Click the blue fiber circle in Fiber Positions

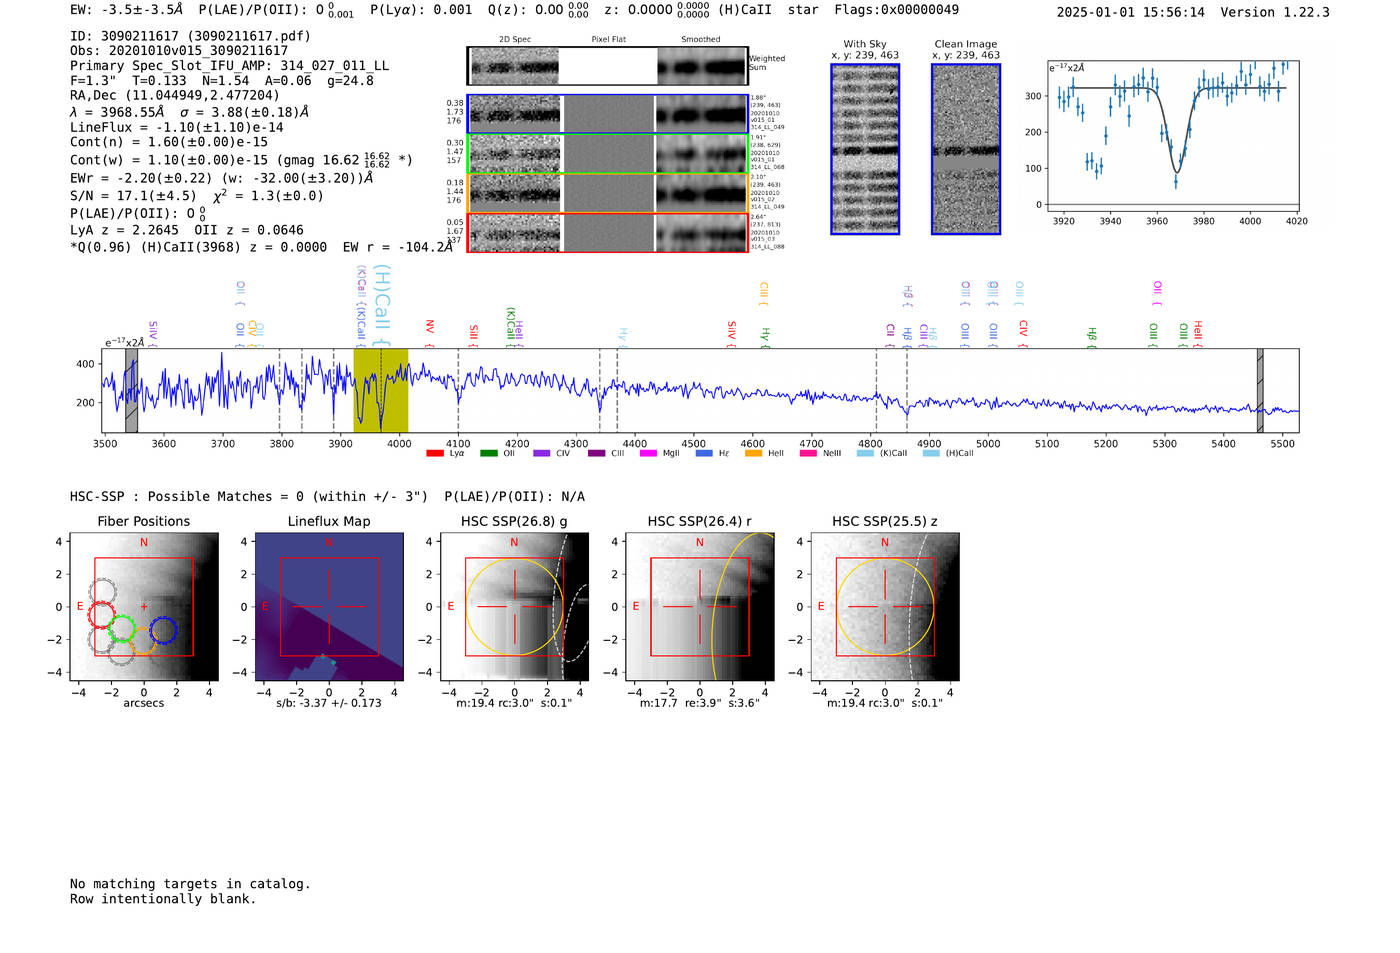coord(163,631)
